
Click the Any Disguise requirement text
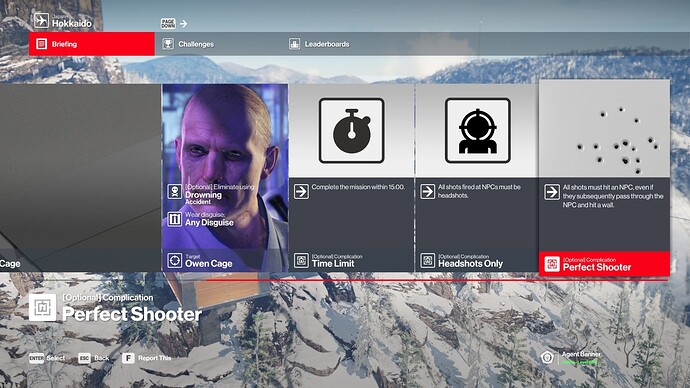(209, 223)
